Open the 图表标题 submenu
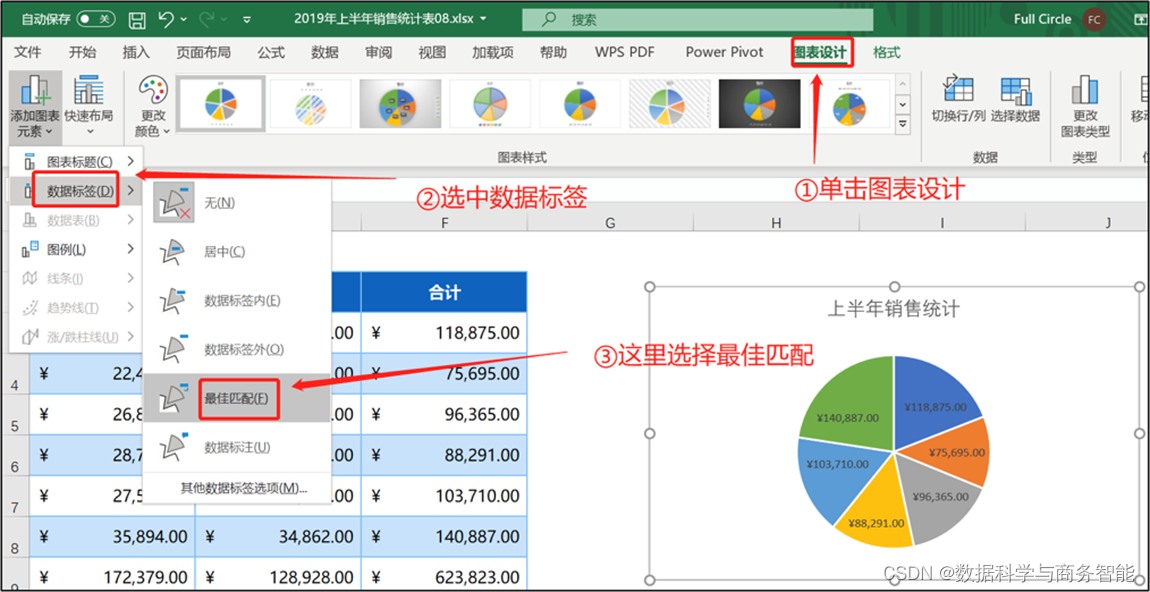This screenshot has height=592, width=1150. tap(76, 161)
